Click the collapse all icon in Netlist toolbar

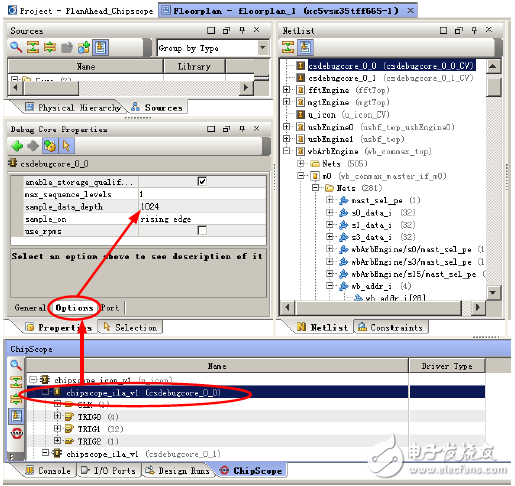coord(288,47)
